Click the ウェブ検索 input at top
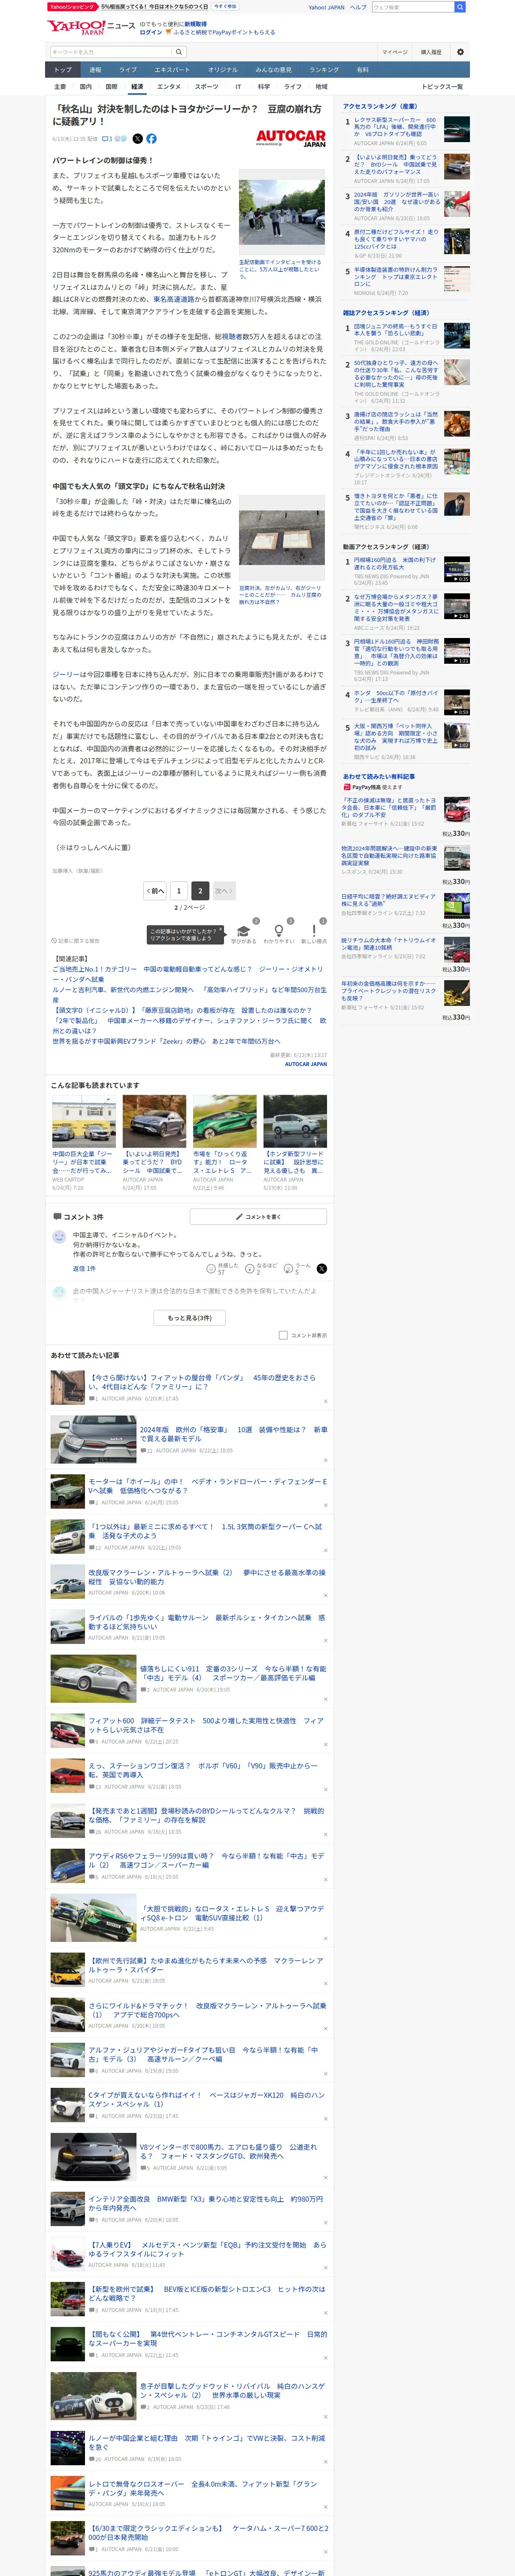 click(412, 7)
